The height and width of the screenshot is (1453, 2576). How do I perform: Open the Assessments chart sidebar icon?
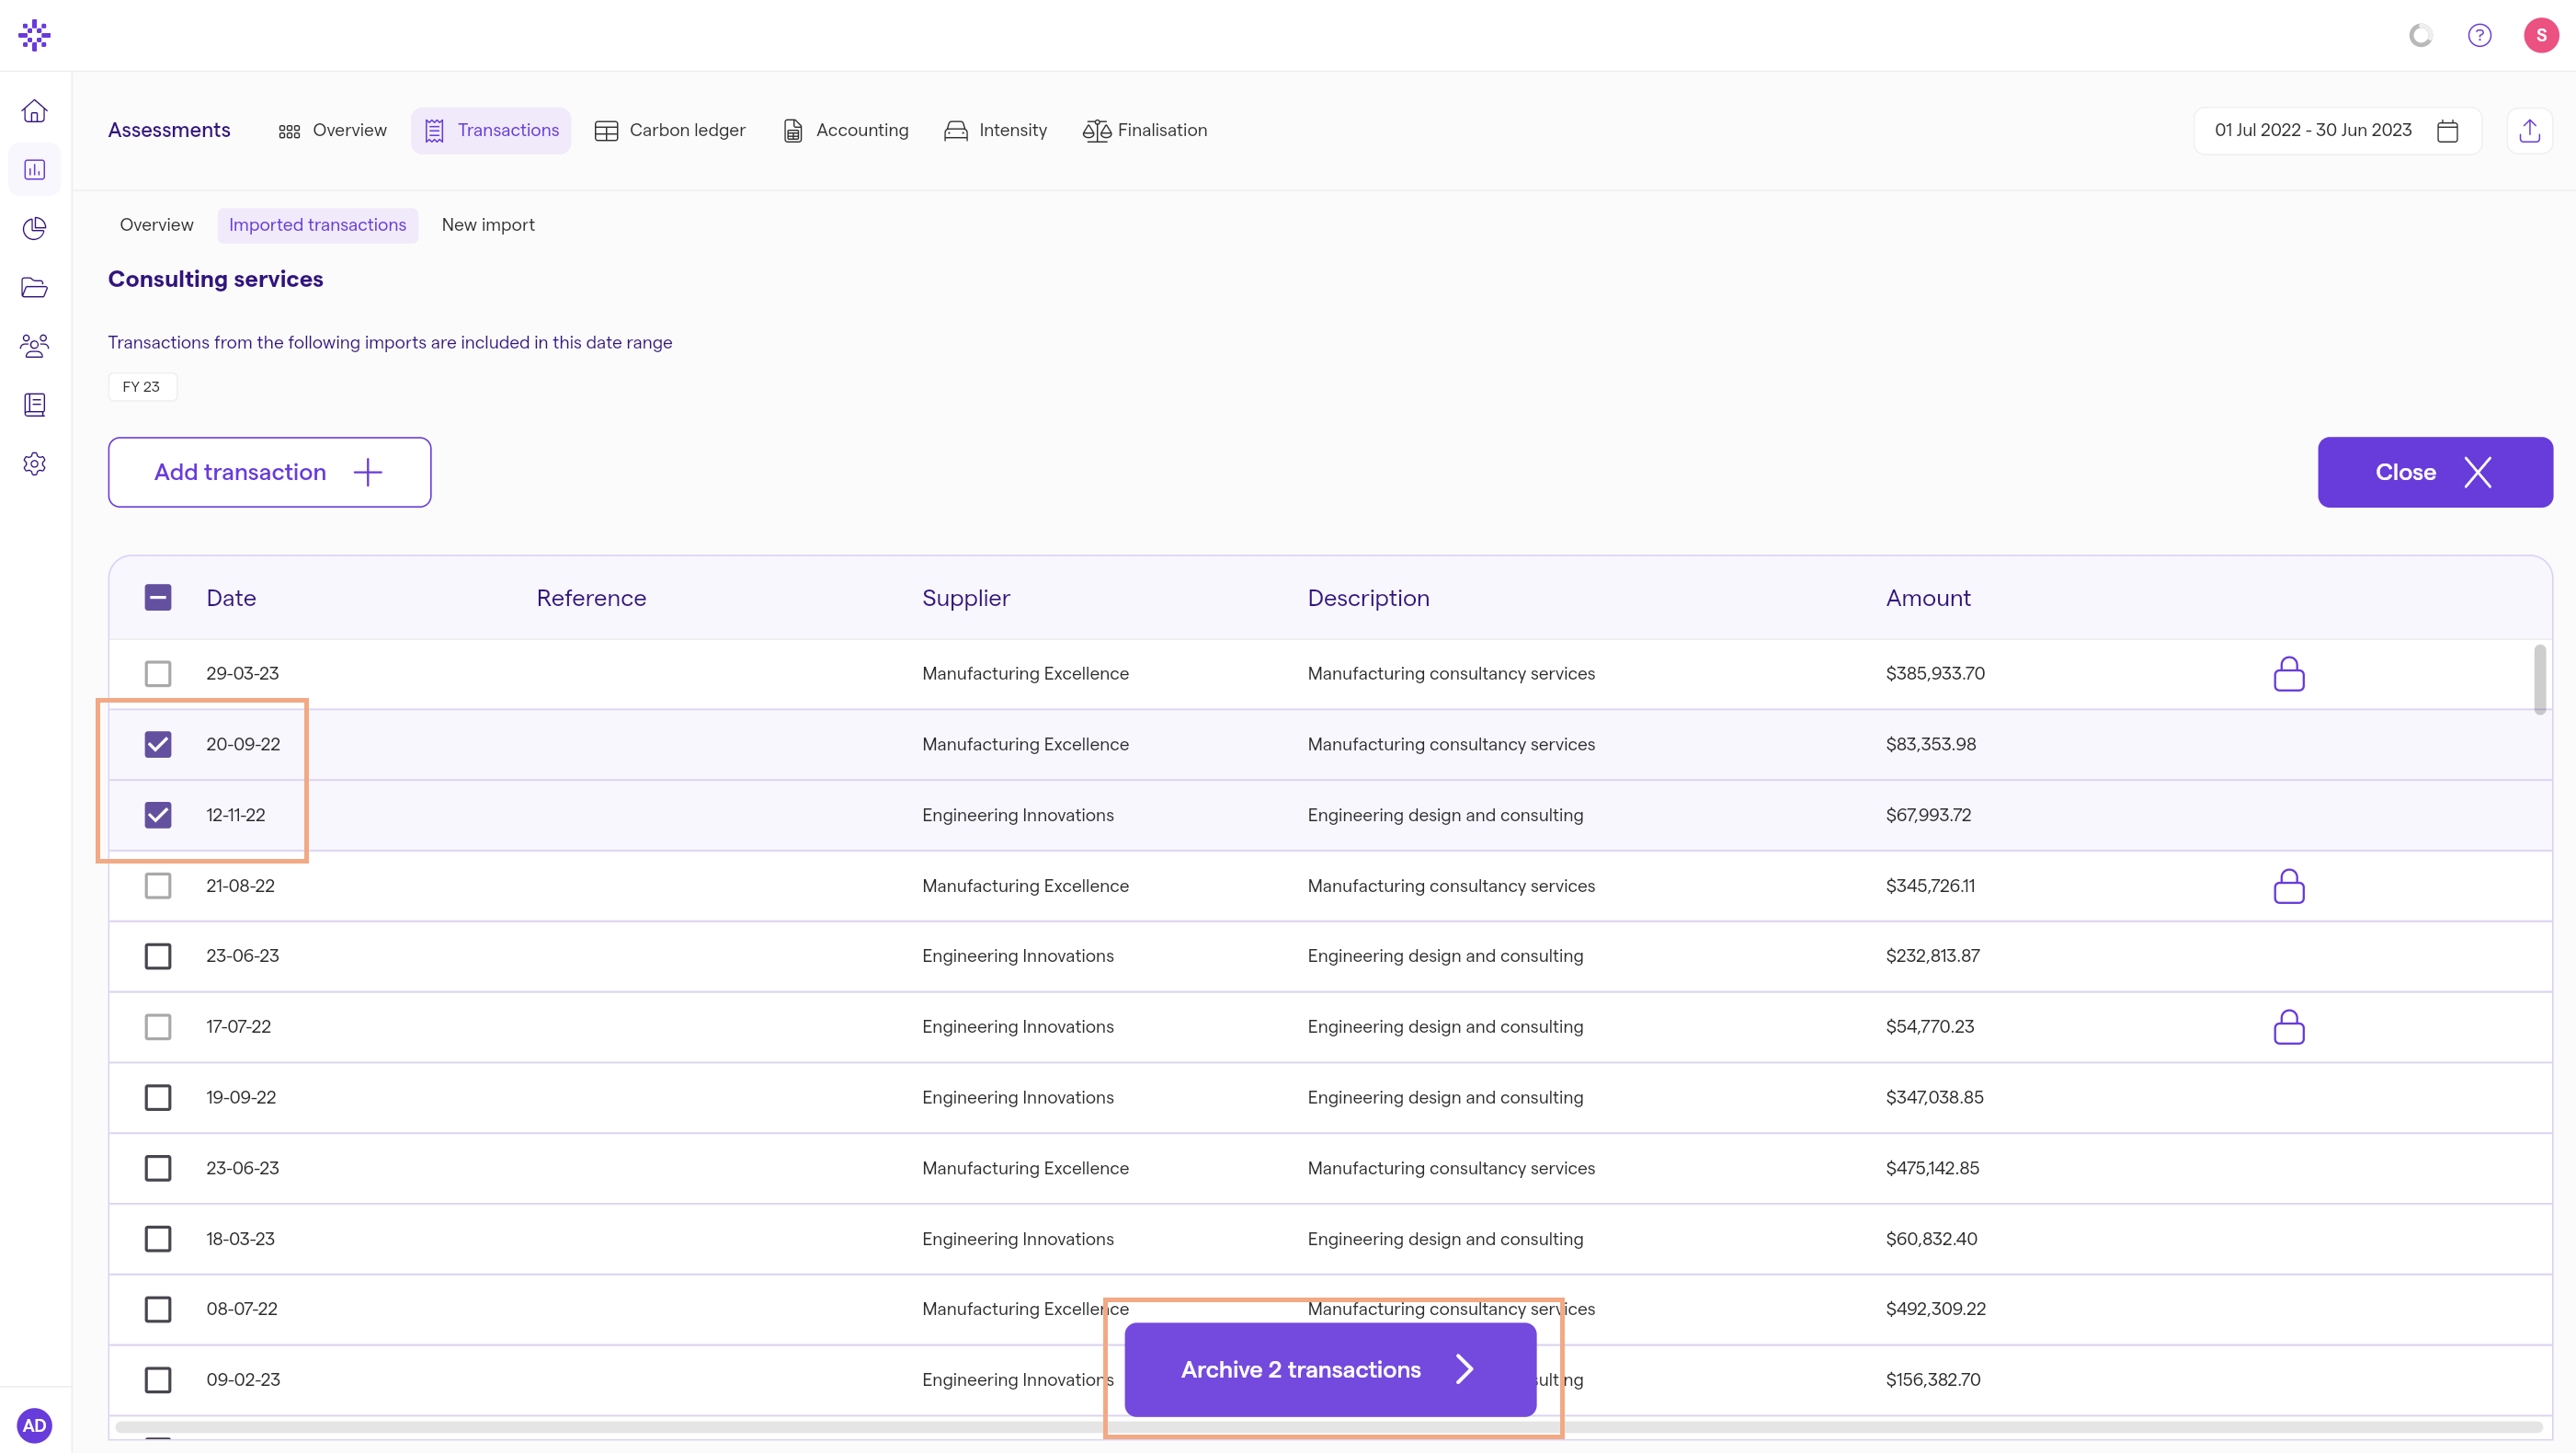point(35,170)
